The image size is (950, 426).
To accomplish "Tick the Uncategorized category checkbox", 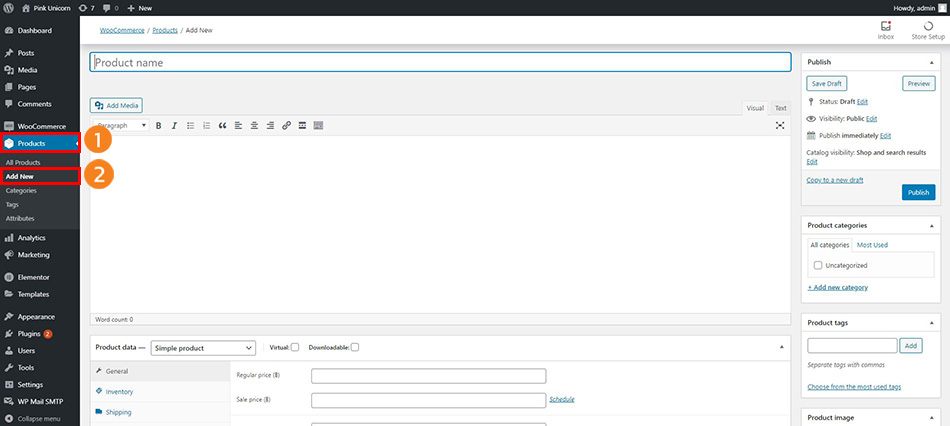I will 818,265.
